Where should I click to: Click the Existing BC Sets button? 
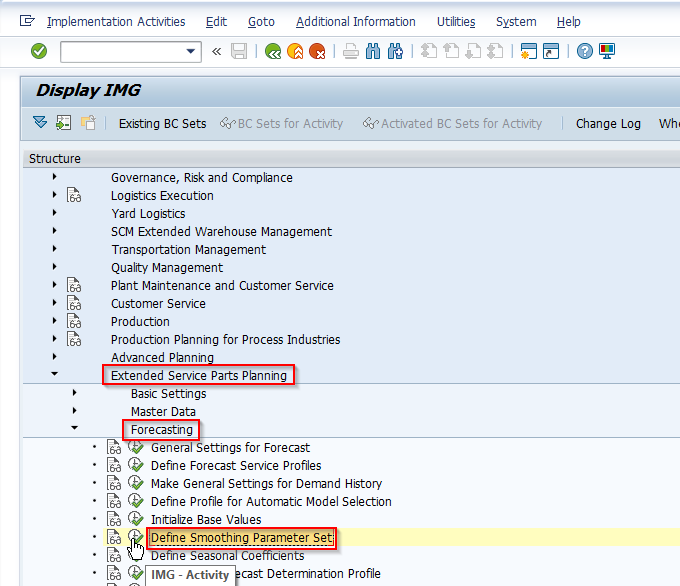(163, 124)
